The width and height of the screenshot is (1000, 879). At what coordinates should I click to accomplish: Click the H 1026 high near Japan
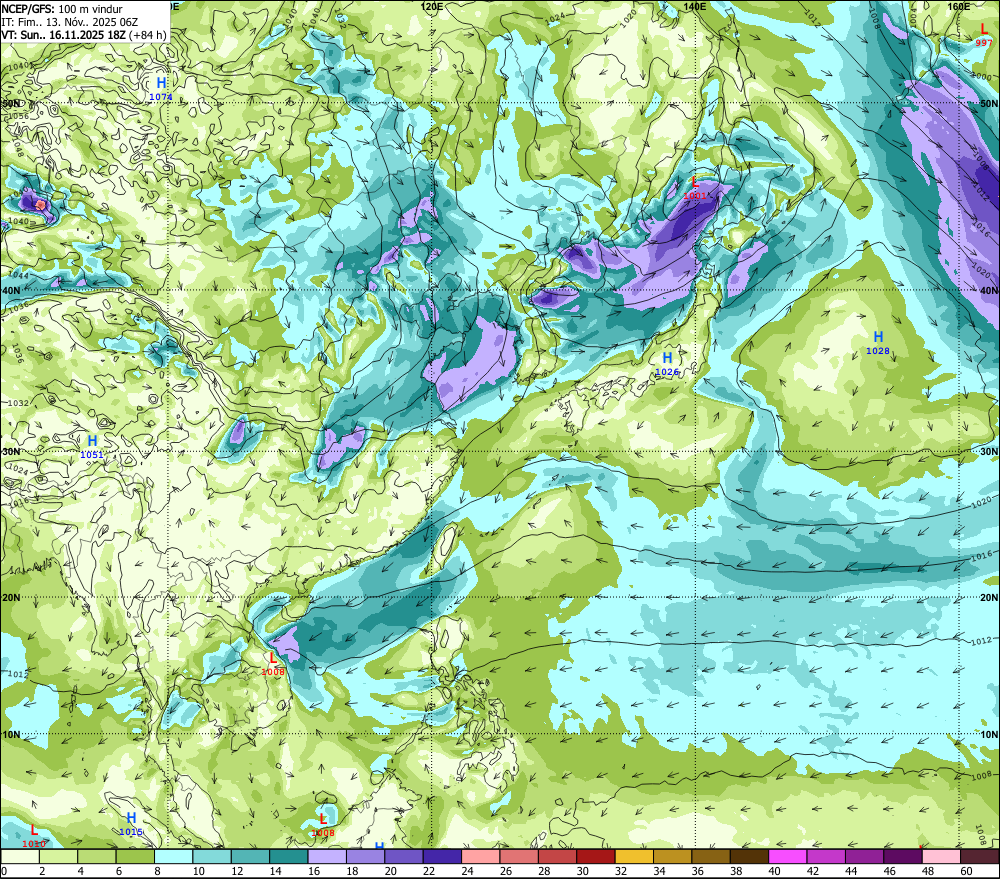pos(667,364)
